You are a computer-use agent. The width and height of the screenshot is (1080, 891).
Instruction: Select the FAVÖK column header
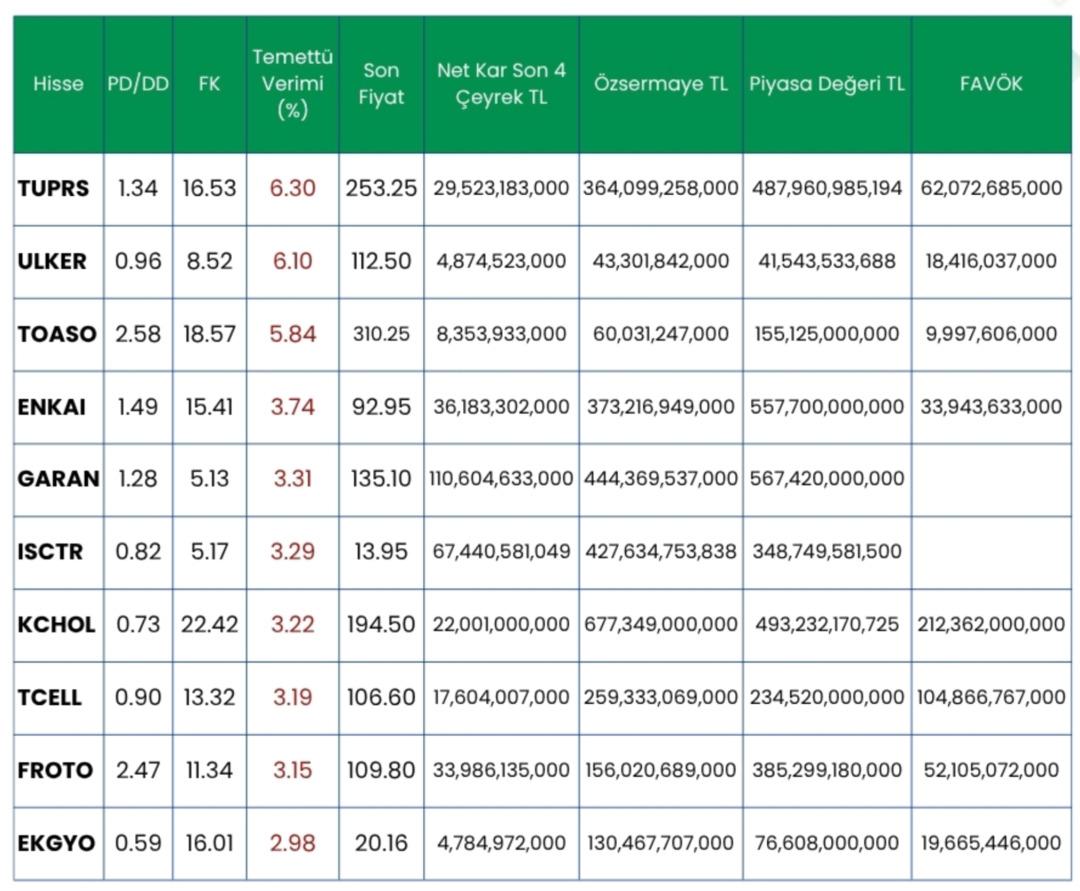tap(990, 84)
